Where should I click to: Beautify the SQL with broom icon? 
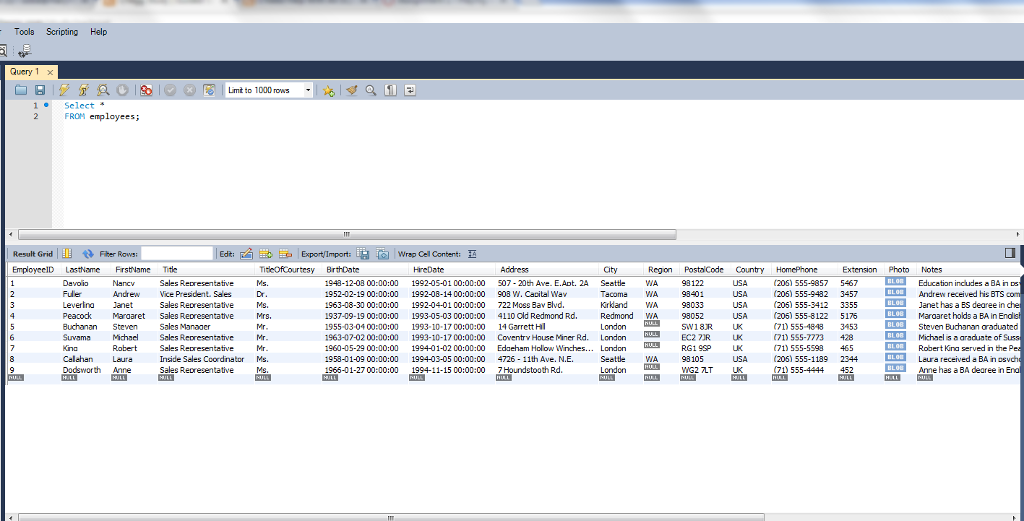point(352,90)
